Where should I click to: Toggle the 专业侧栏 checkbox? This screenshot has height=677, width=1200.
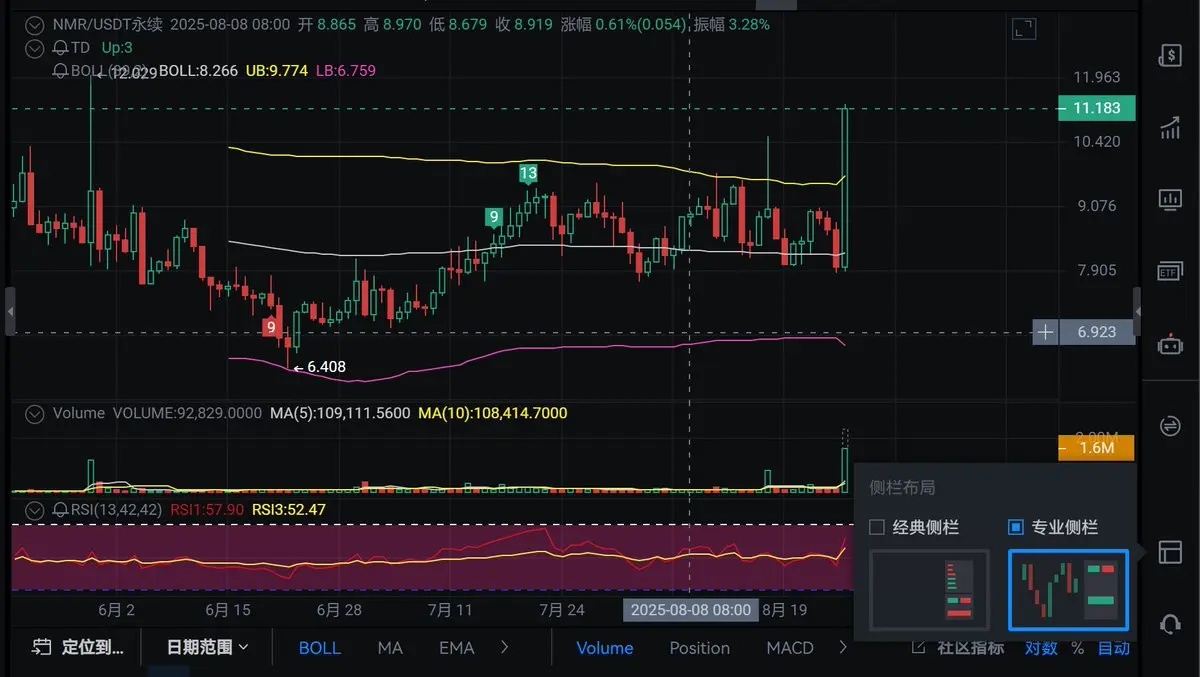coord(1015,527)
